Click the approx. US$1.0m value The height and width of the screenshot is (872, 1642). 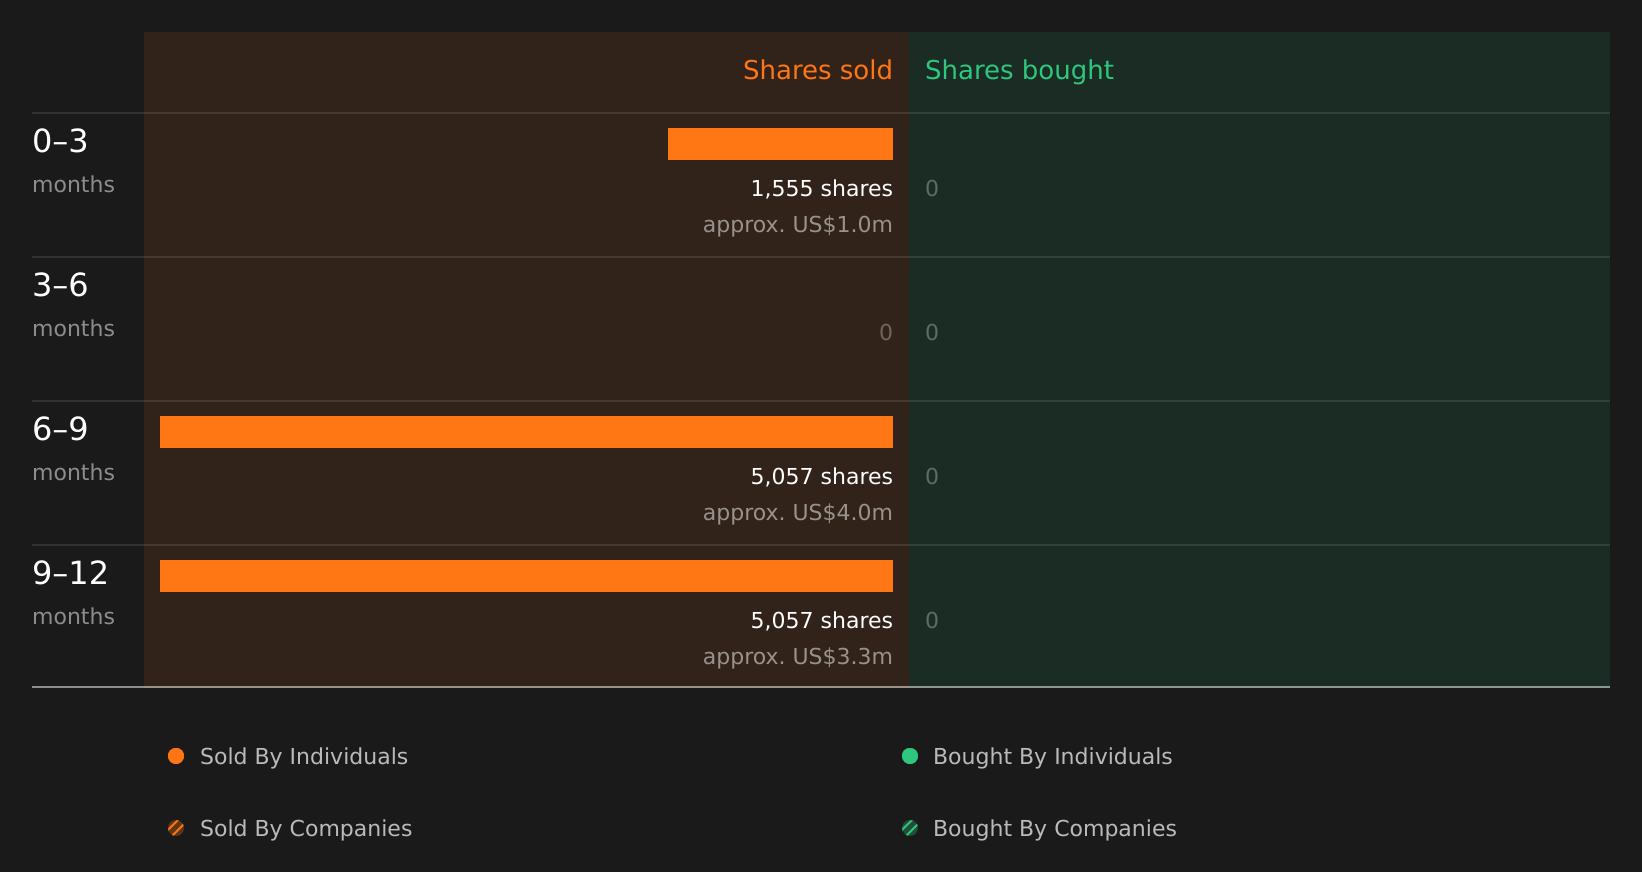(797, 225)
